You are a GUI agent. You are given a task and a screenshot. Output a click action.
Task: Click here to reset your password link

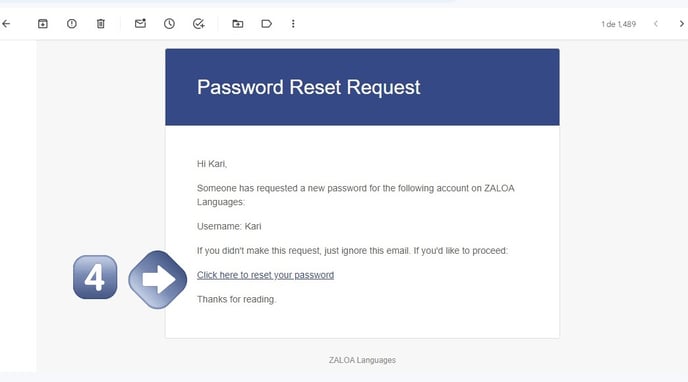(265, 275)
